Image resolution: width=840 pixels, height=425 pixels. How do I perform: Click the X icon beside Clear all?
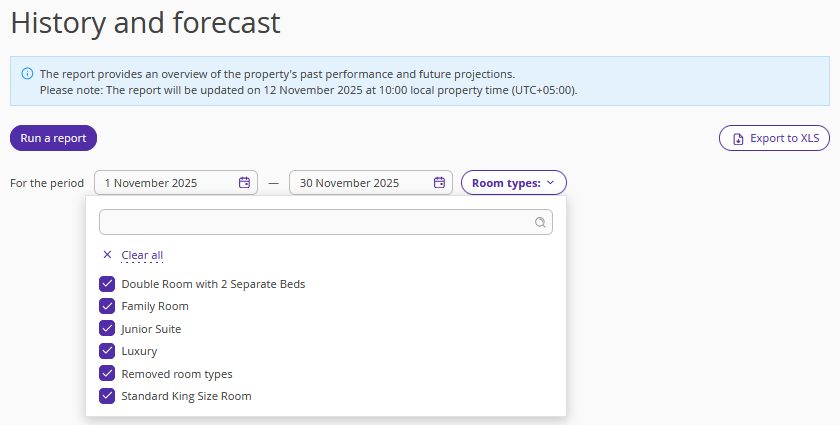pyautogui.click(x=107, y=255)
